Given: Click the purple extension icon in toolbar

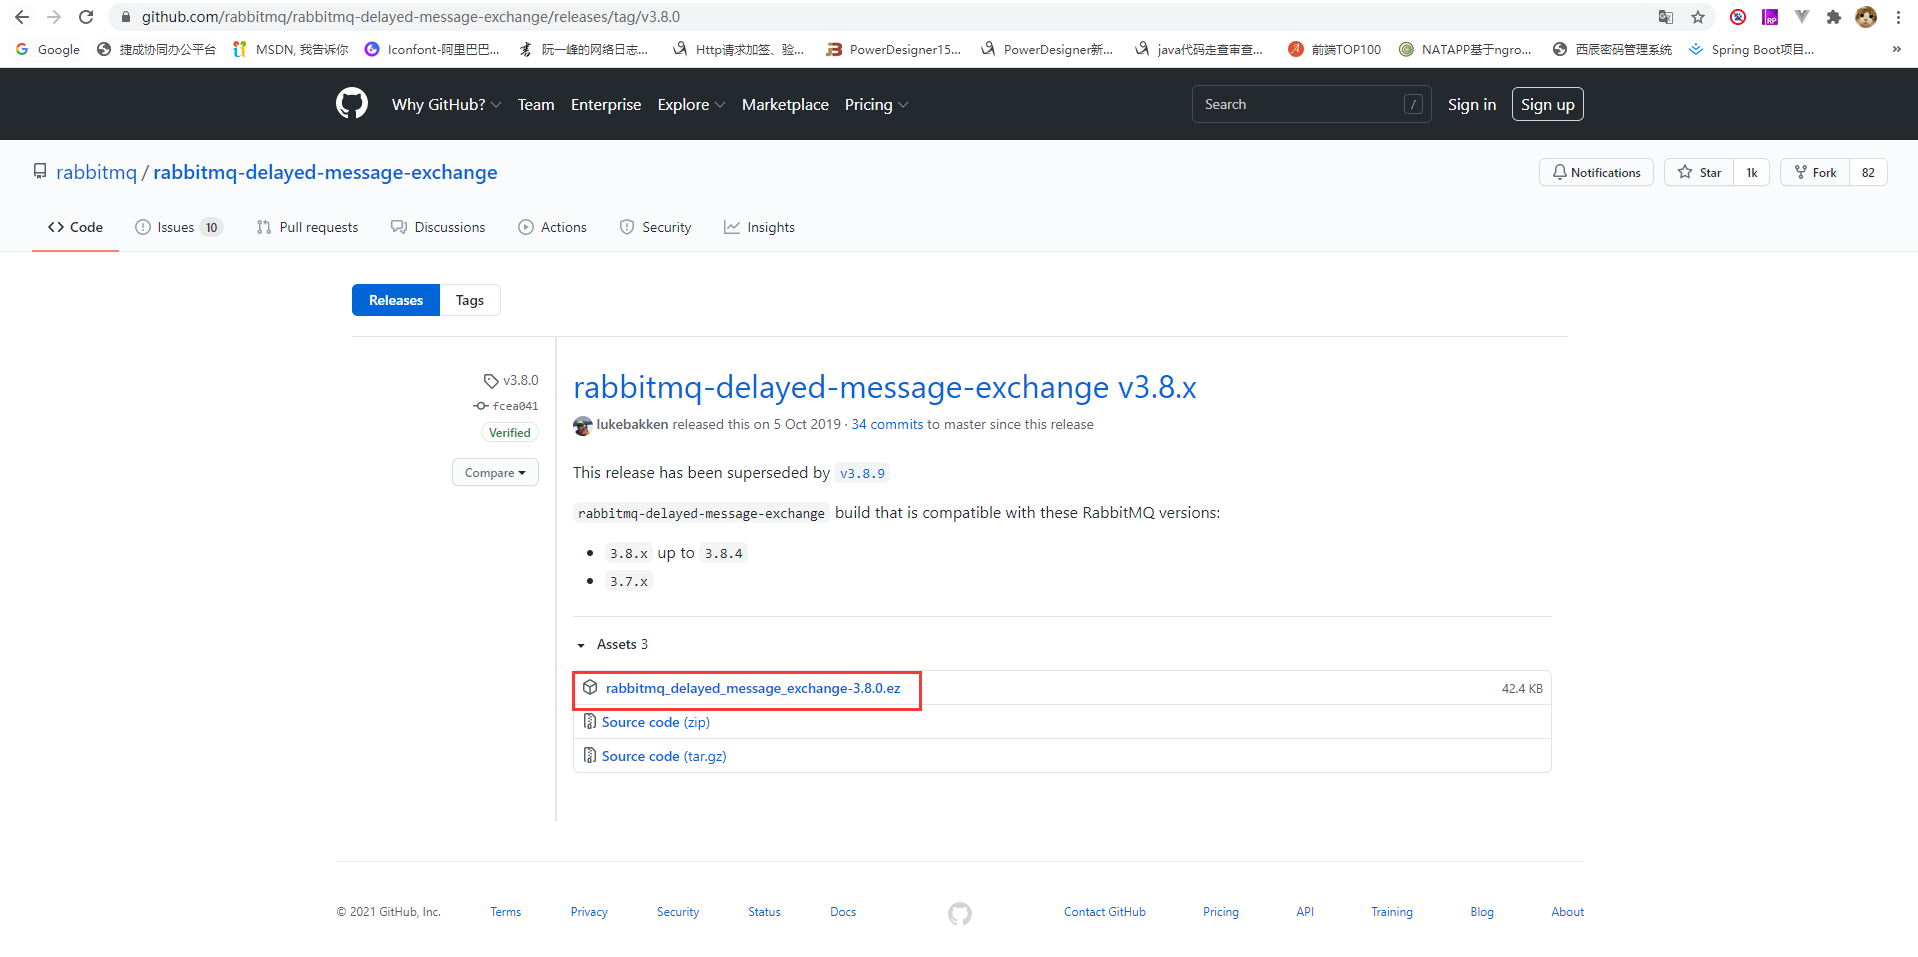Looking at the screenshot, I should pos(1770,17).
